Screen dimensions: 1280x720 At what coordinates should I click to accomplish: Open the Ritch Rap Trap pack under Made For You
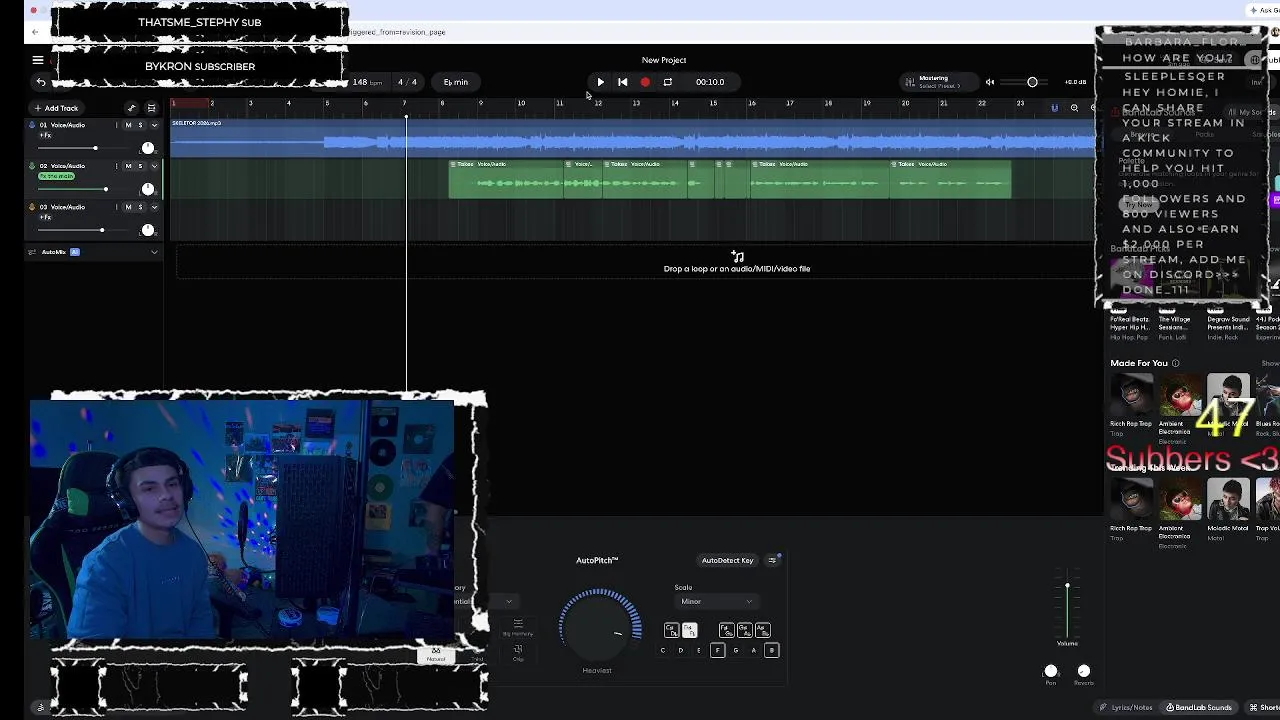[1131, 401]
